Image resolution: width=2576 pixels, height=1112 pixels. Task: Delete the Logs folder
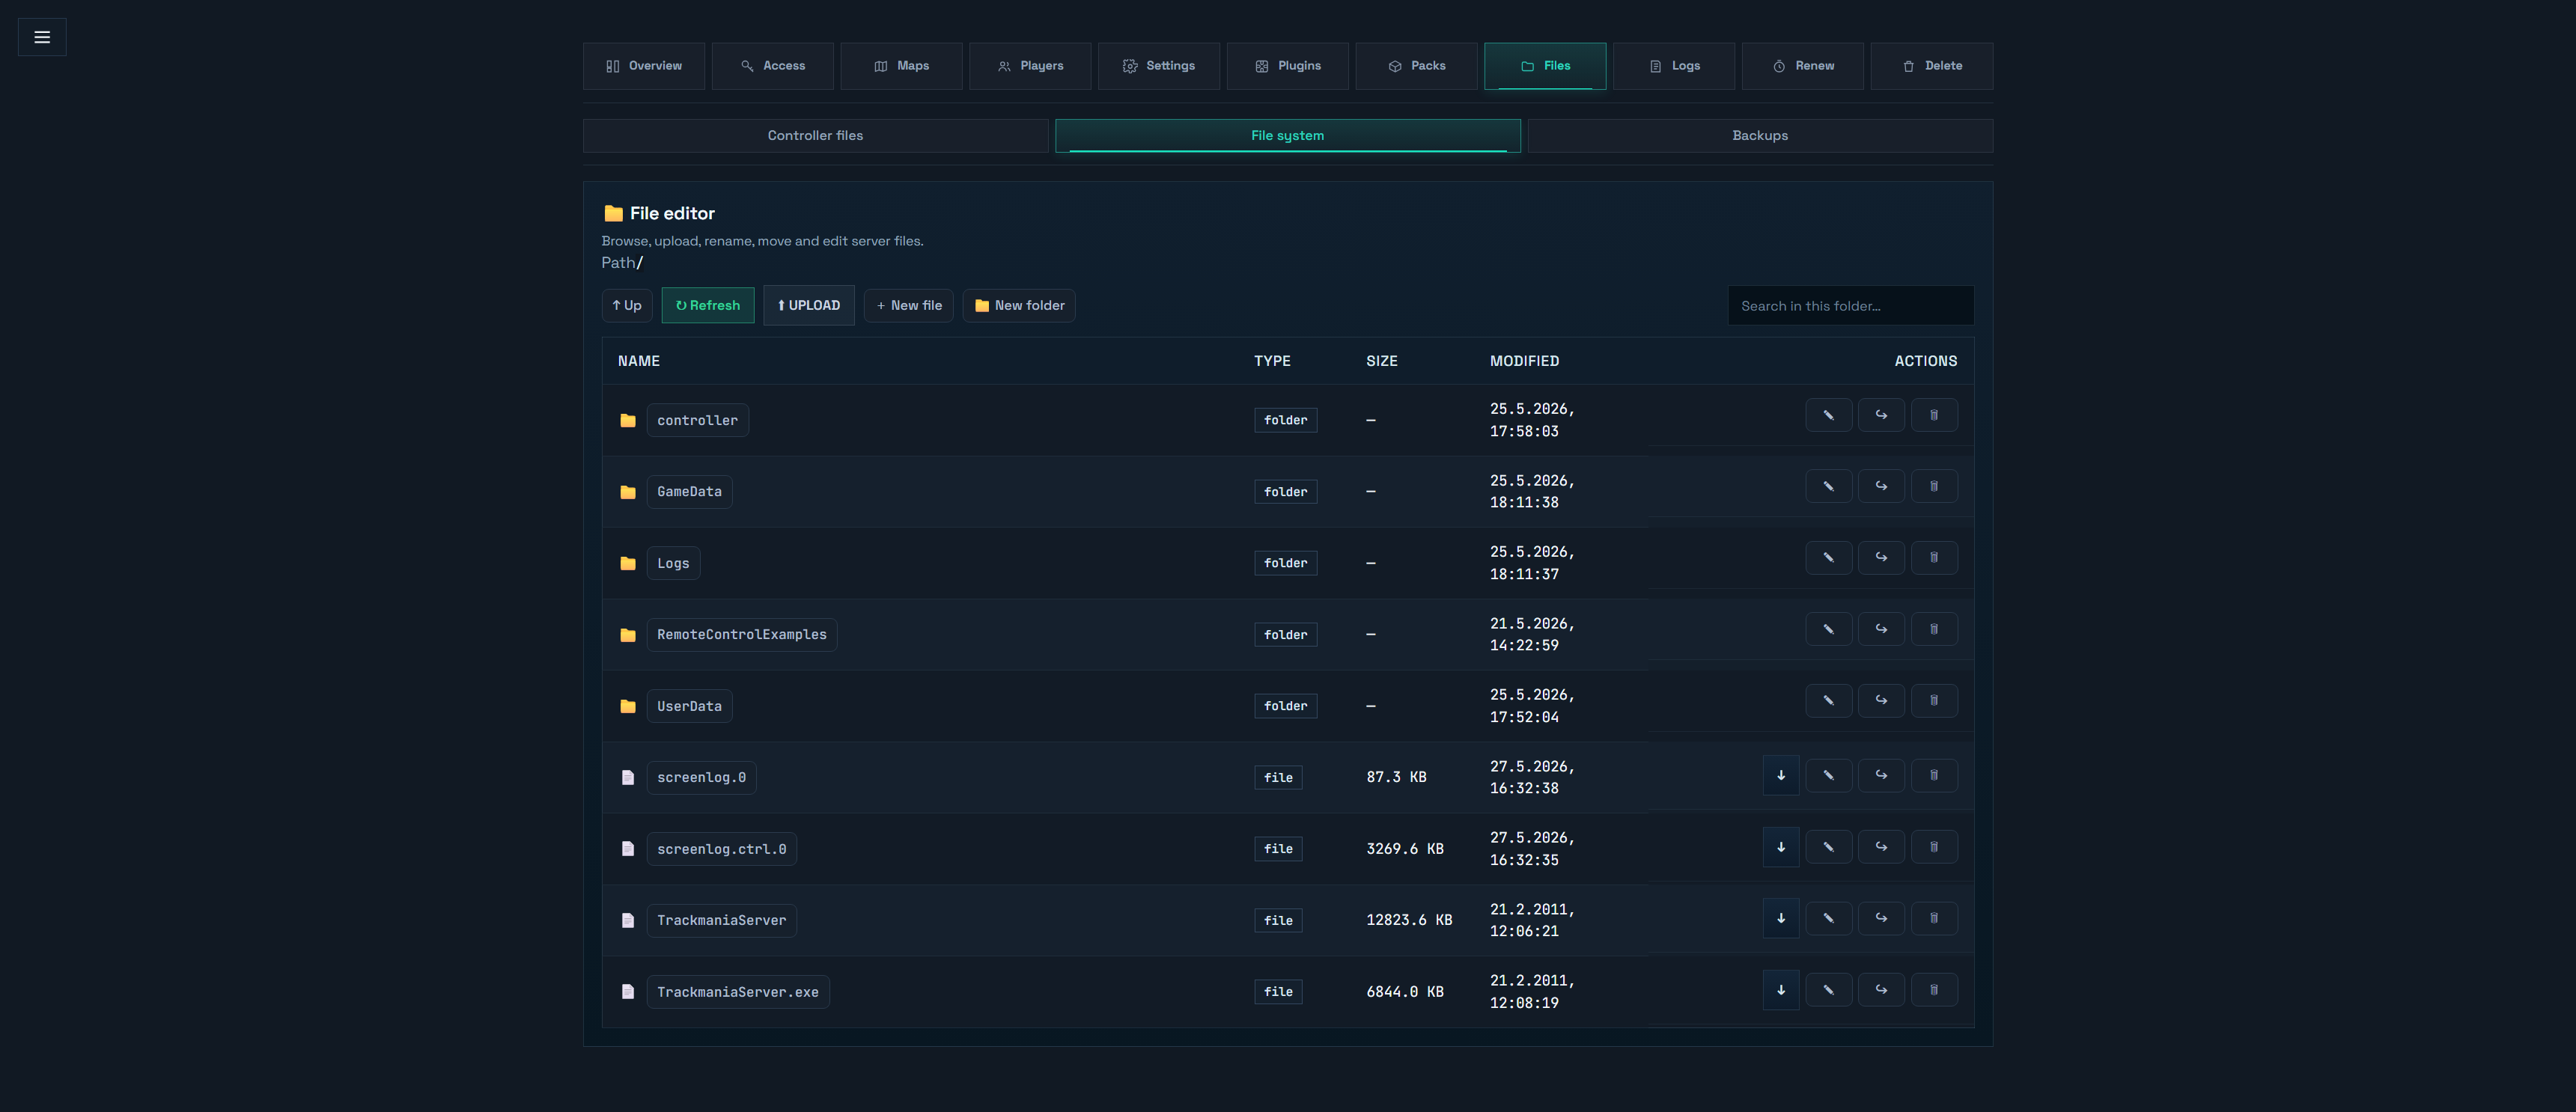tap(1933, 557)
